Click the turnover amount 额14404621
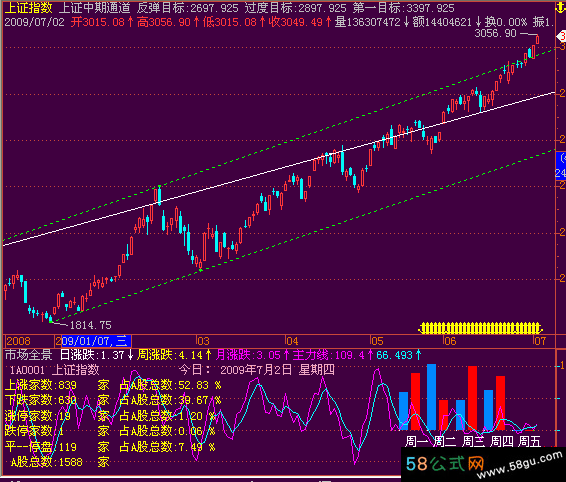566x482 pixels. coord(442,22)
